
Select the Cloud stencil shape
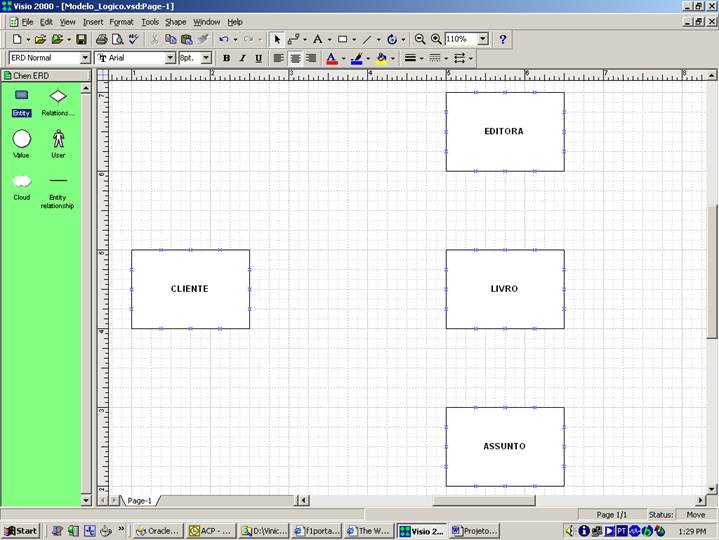pos(22,188)
